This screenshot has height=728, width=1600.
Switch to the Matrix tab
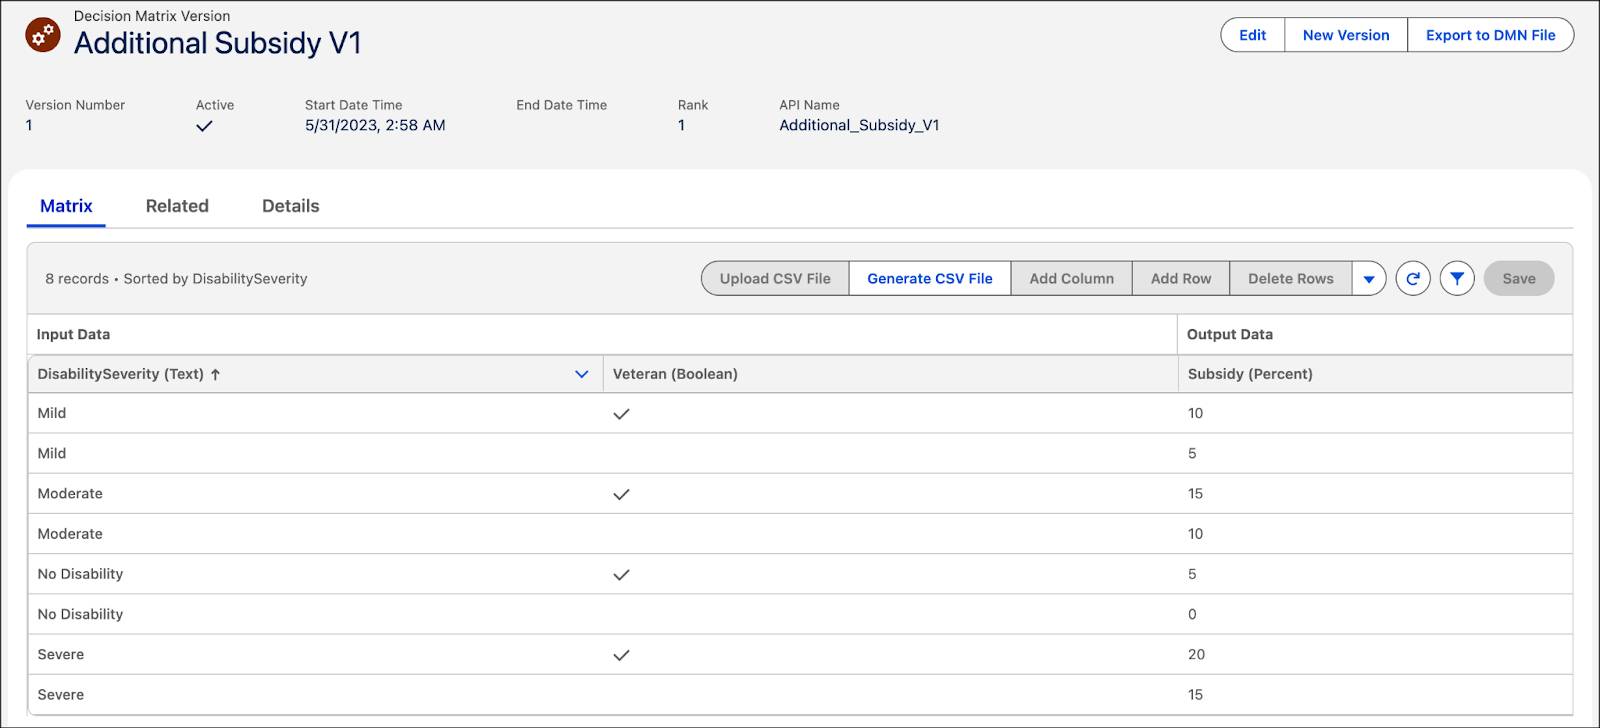click(x=66, y=206)
